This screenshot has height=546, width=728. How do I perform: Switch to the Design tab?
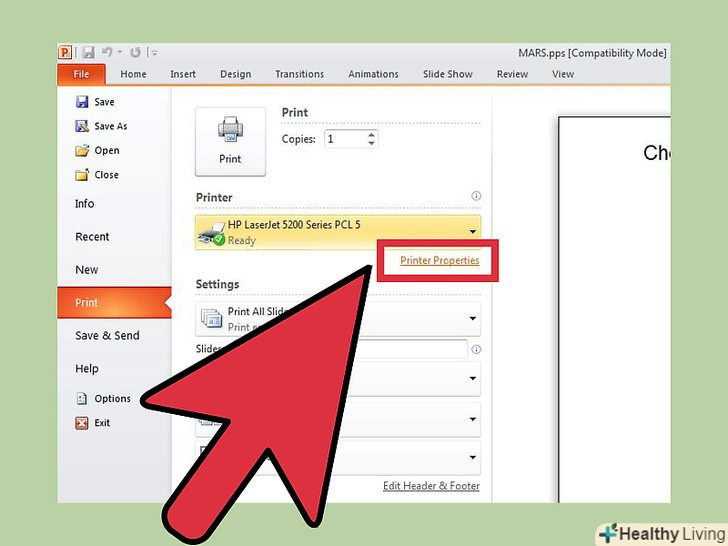[x=235, y=74]
